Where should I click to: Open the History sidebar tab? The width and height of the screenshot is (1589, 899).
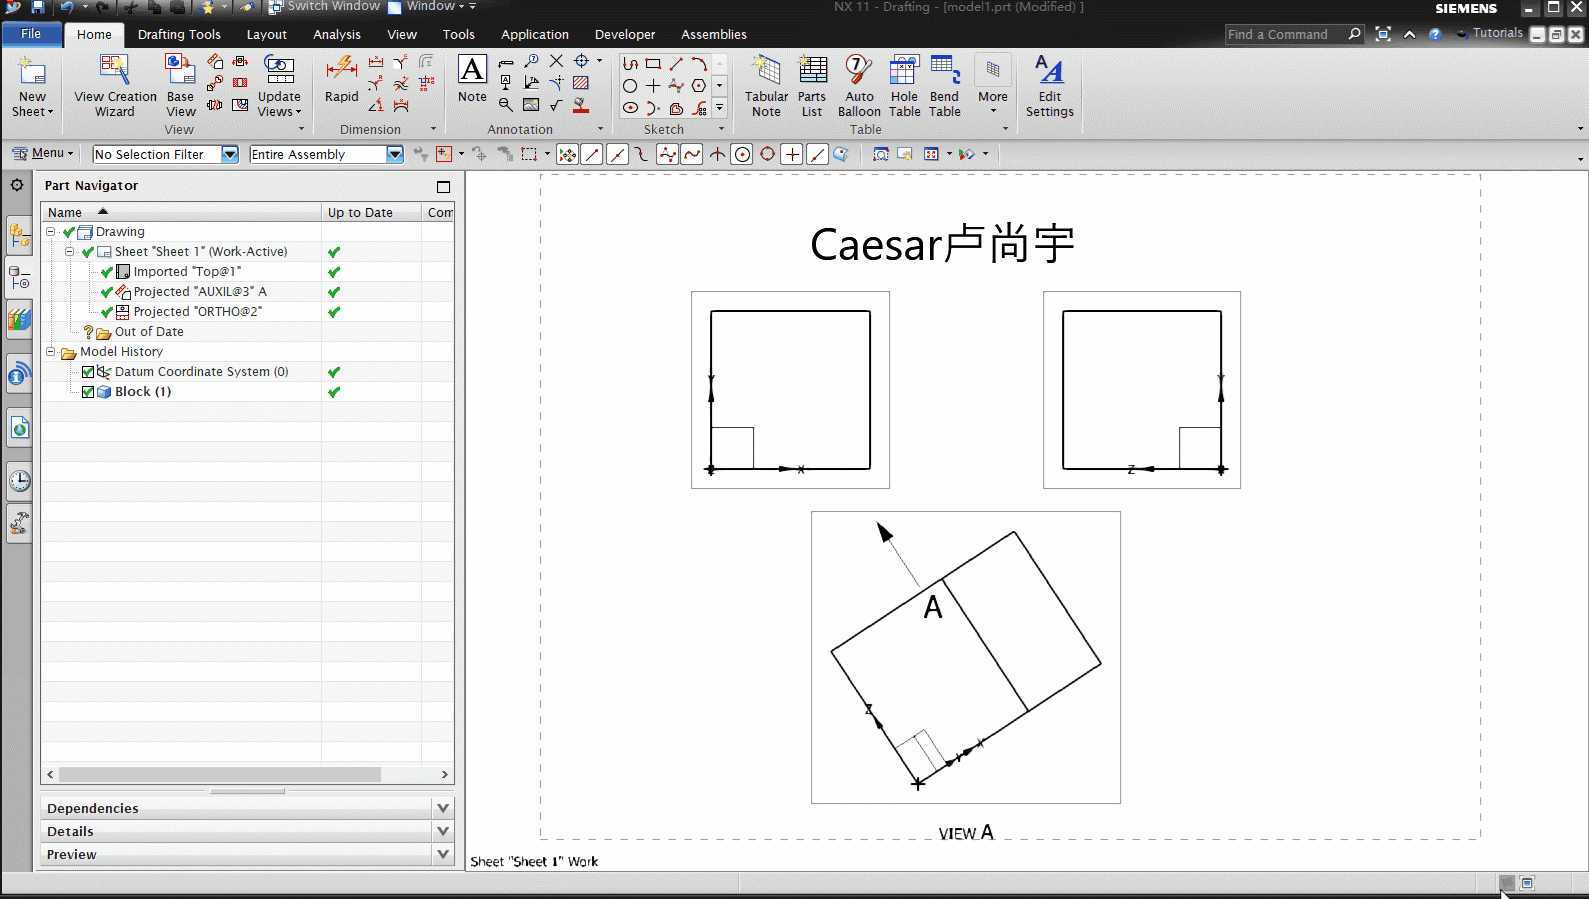(x=19, y=481)
